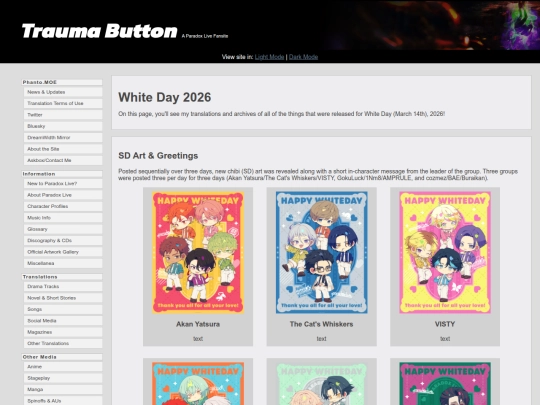Open the text link under VISTY
540x405 pixels.
coord(445,339)
